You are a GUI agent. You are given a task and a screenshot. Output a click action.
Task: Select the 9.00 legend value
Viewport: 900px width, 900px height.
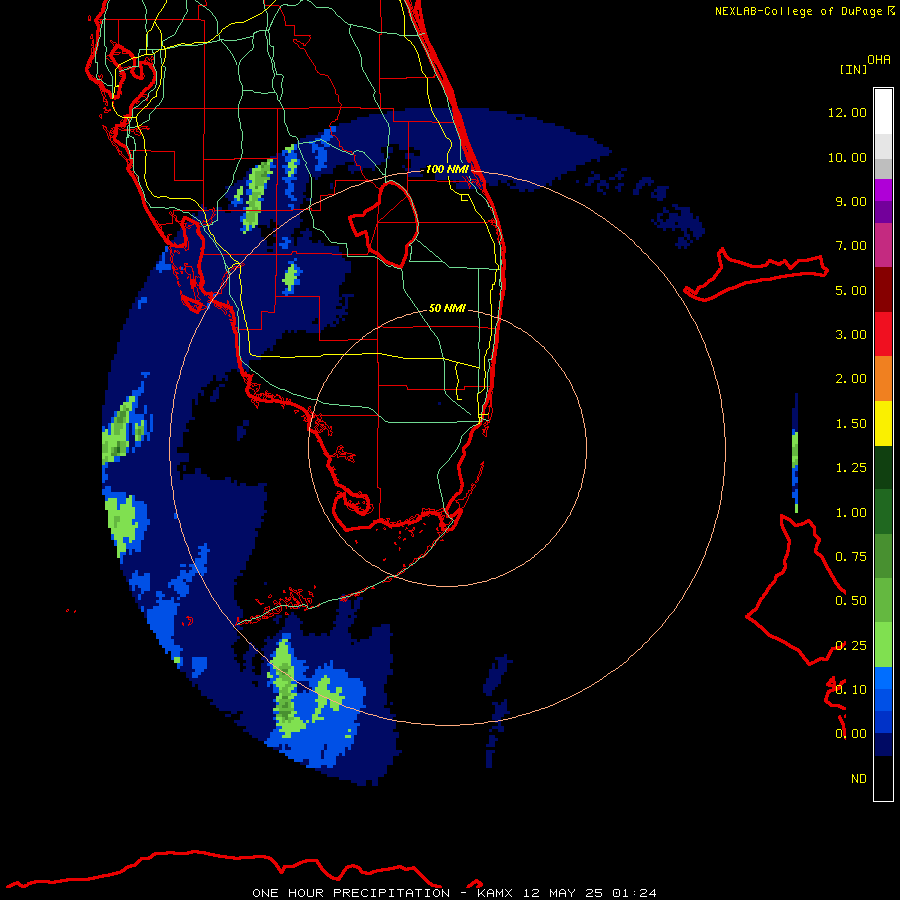851,201
